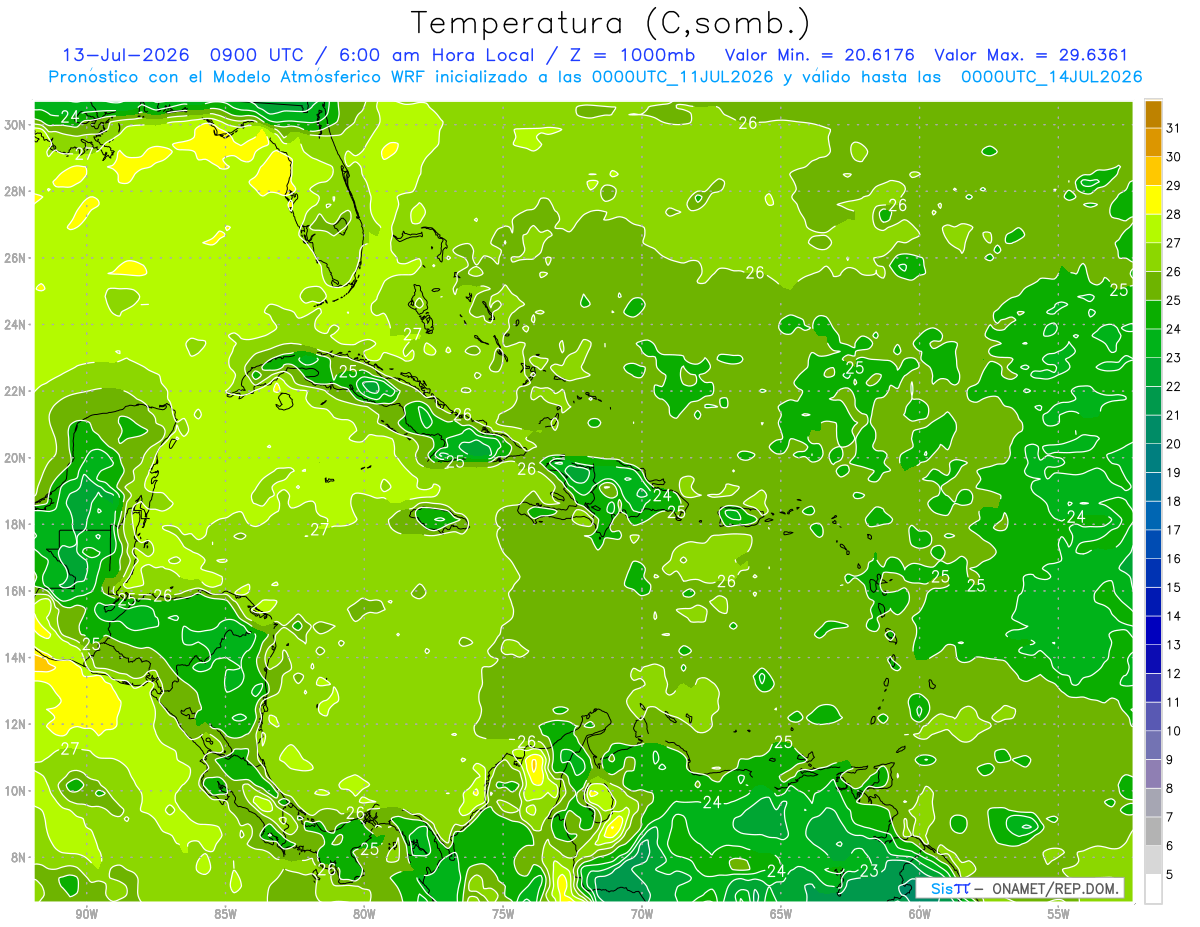The image size is (1200, 927).
Task: Click the color scale label 29
Action: 1174,185
